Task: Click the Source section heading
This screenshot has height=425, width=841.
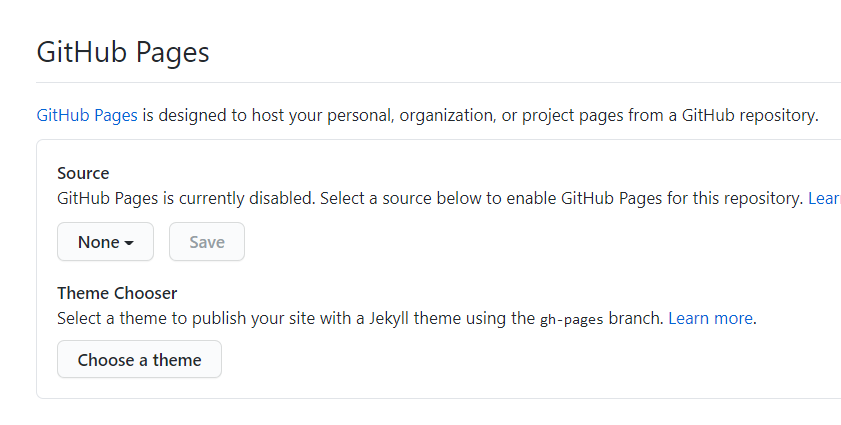Action: [83, 173]
